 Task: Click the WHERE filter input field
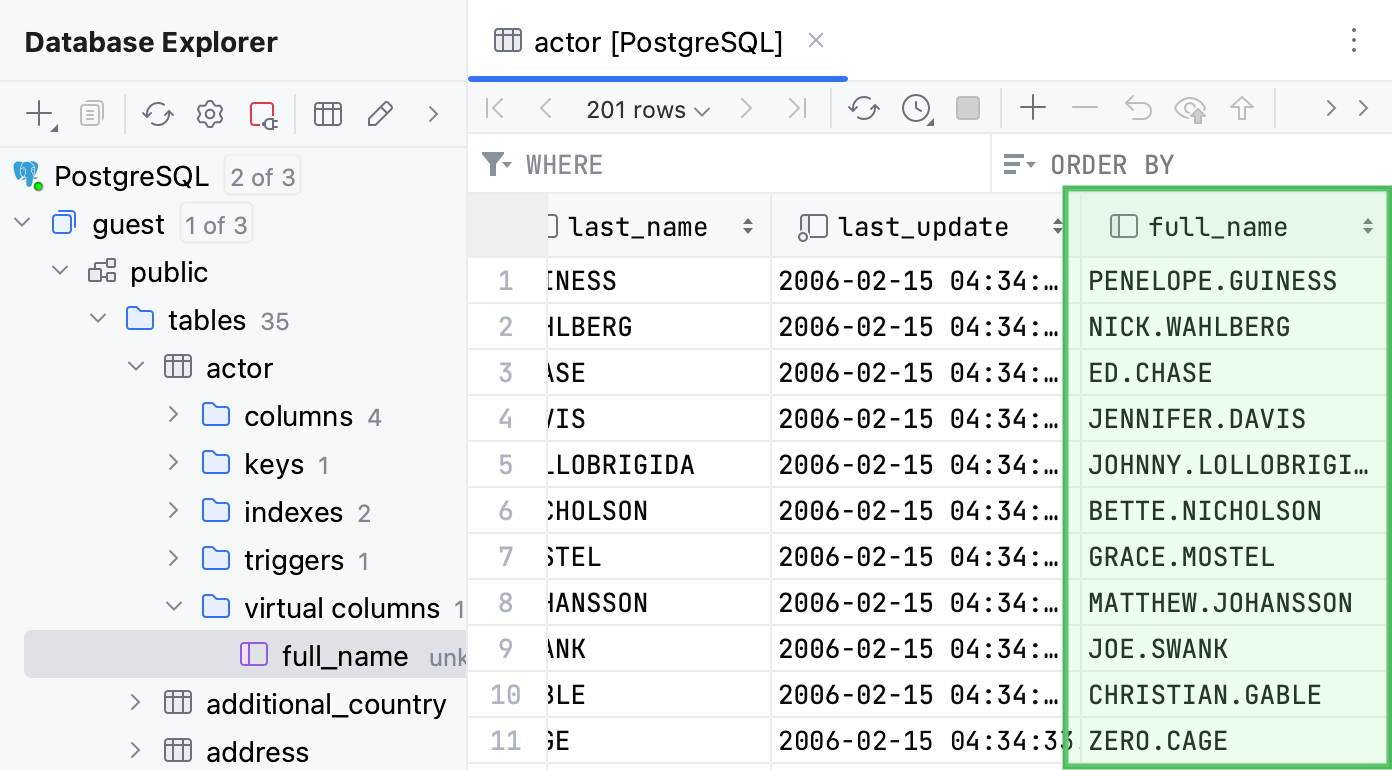click(750, 165)
